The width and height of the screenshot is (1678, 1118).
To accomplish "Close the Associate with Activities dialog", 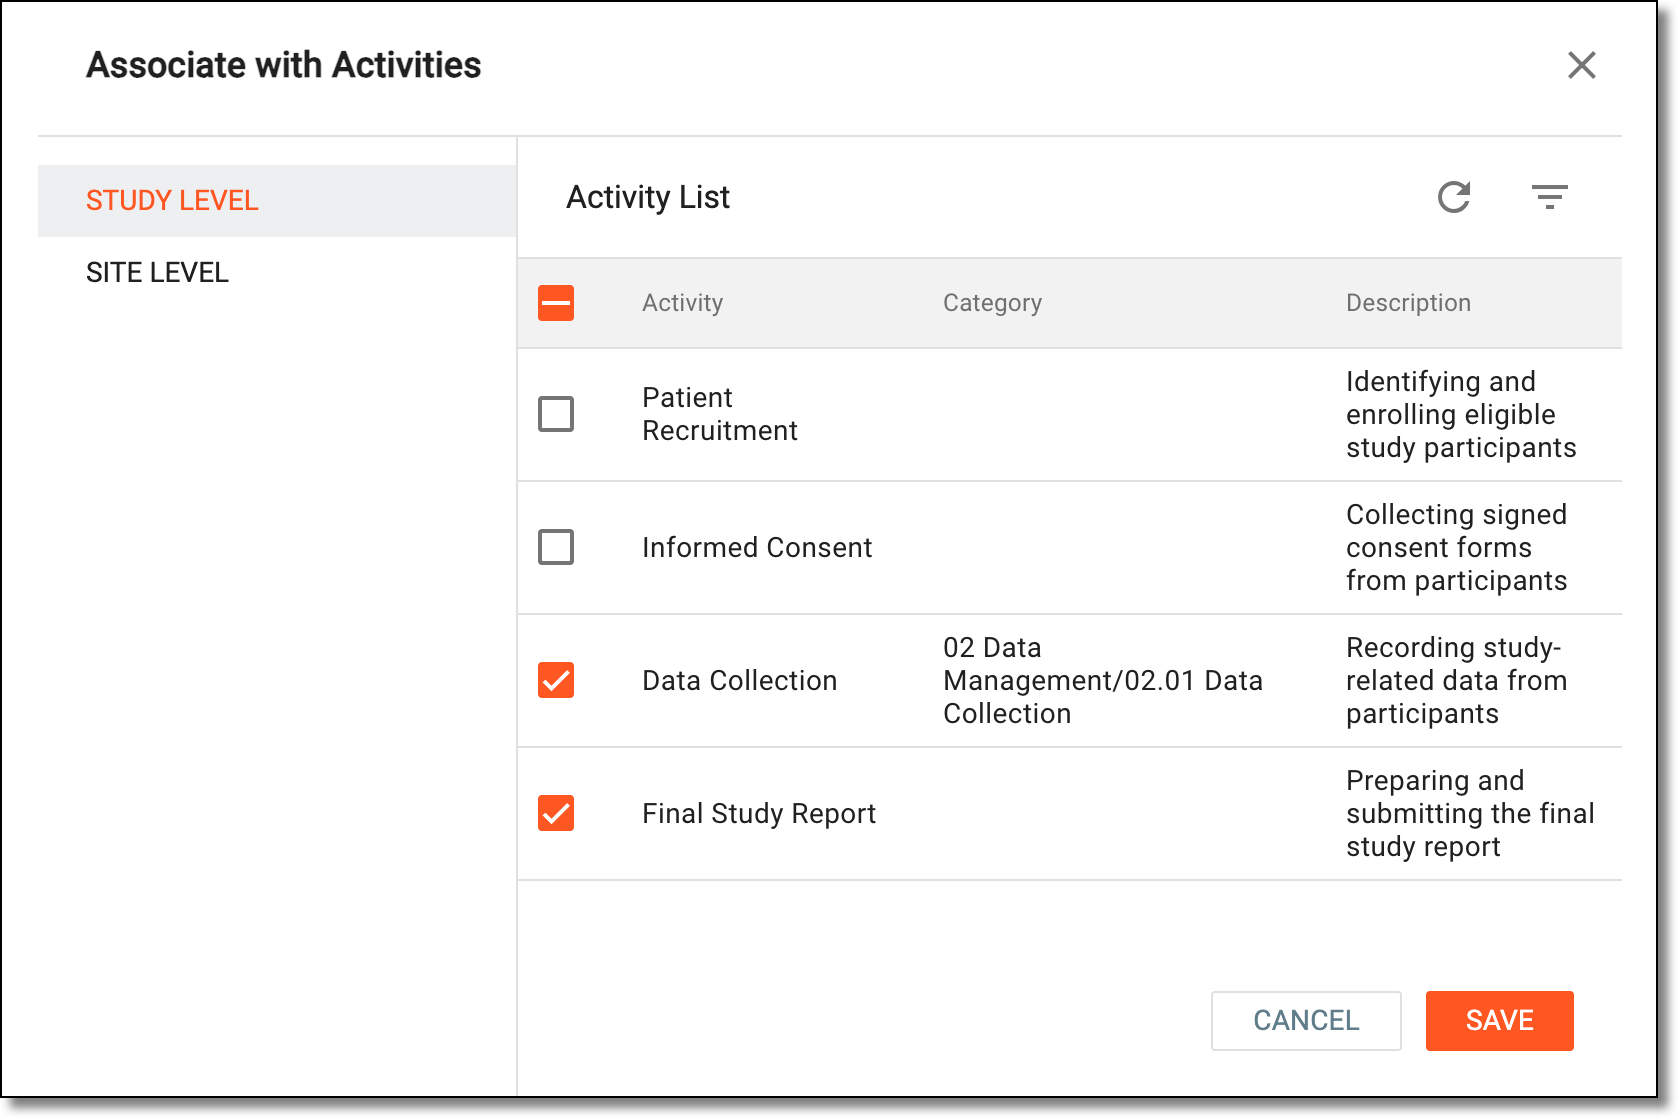I will (1582, 65).
